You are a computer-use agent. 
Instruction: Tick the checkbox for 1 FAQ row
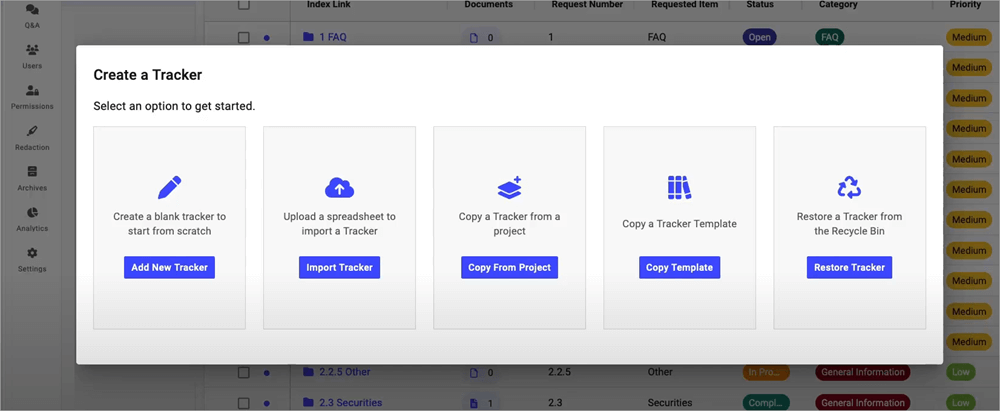click(x=243, y=38)
